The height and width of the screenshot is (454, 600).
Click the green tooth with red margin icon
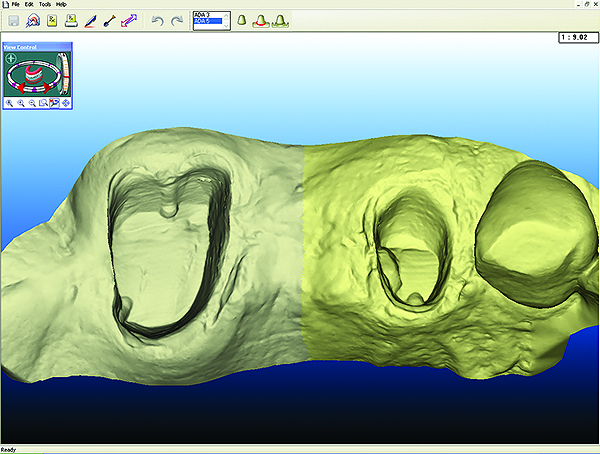[262, 20]
